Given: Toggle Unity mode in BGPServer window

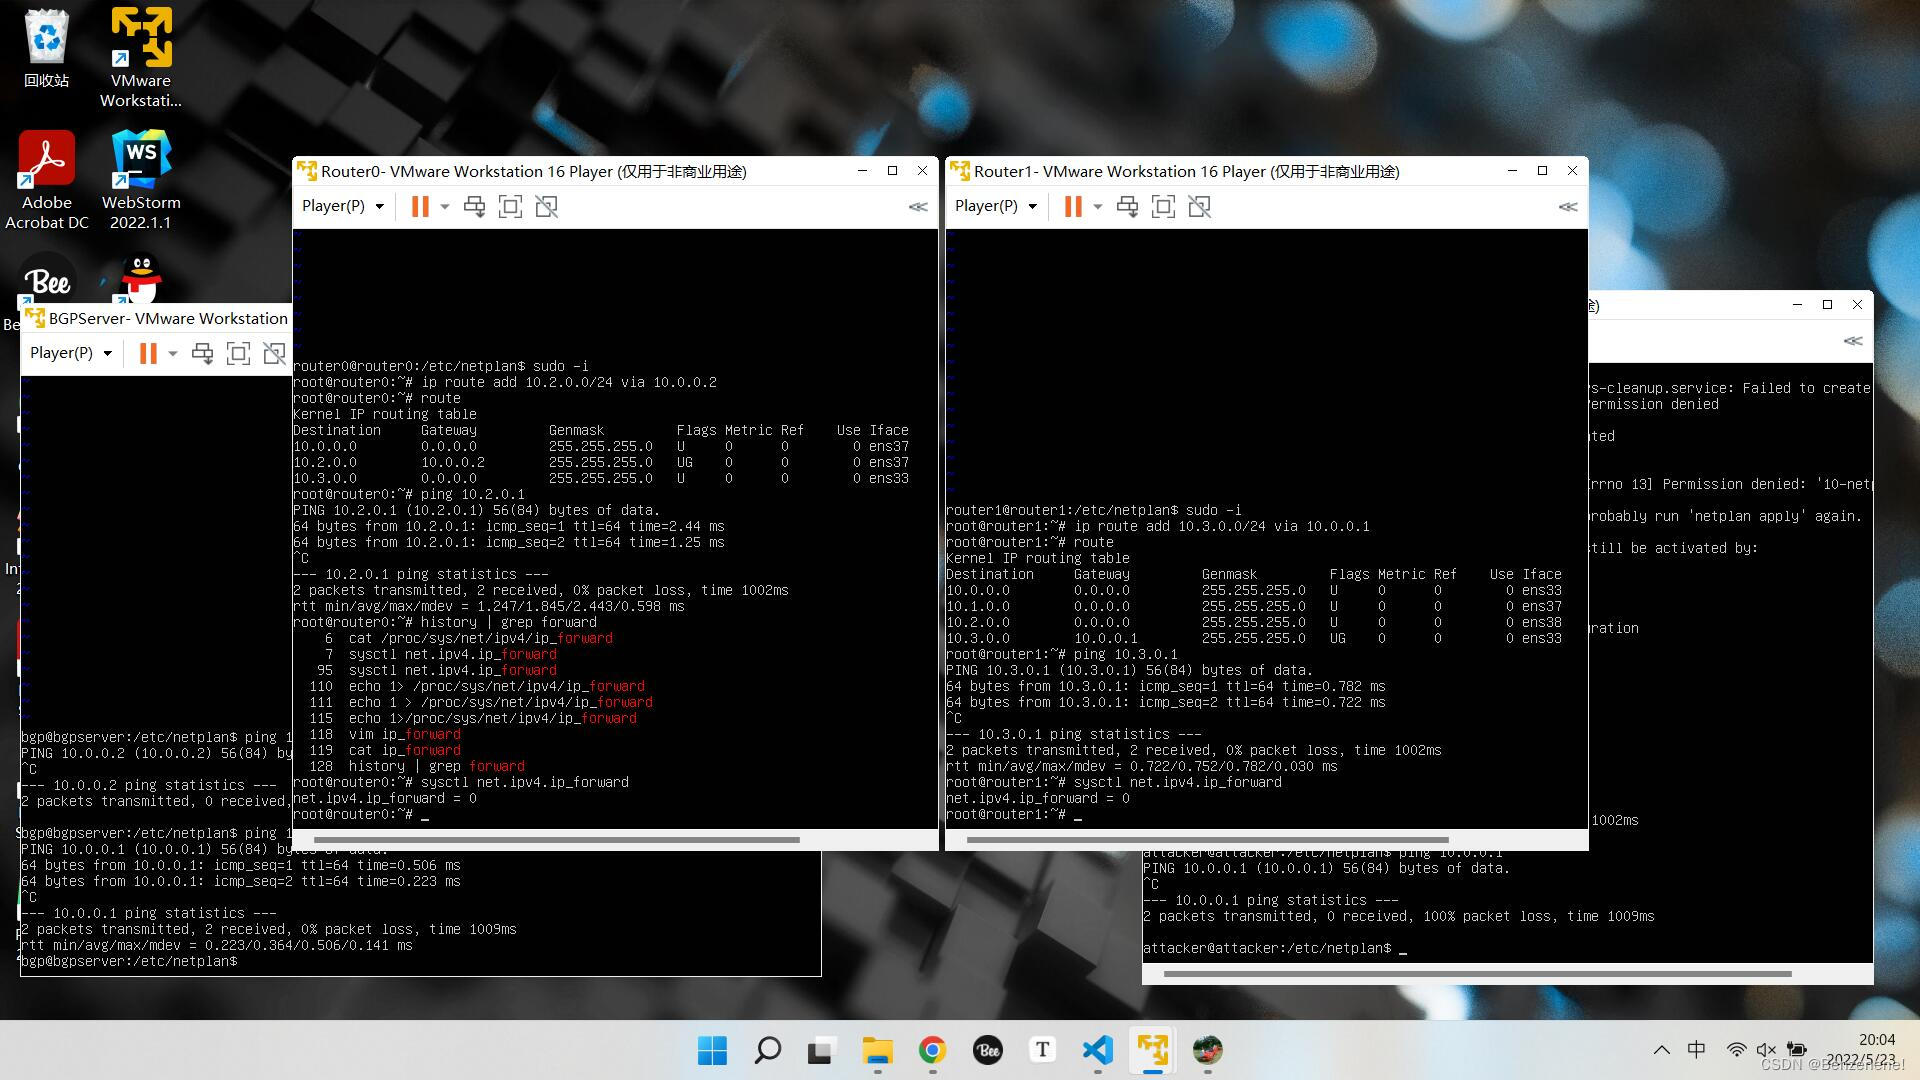Looking at the screenshot, I should [x=273, y=353].
